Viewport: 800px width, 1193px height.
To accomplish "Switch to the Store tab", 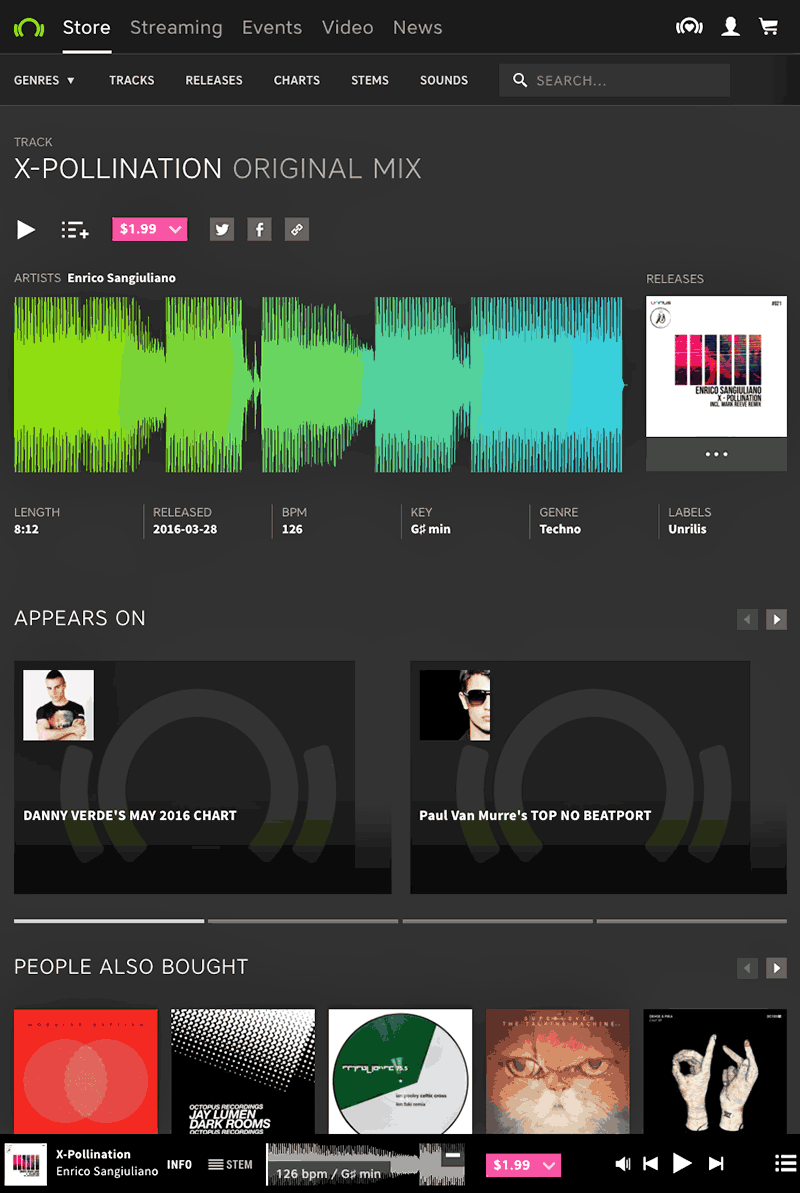I will pos(87,27).
